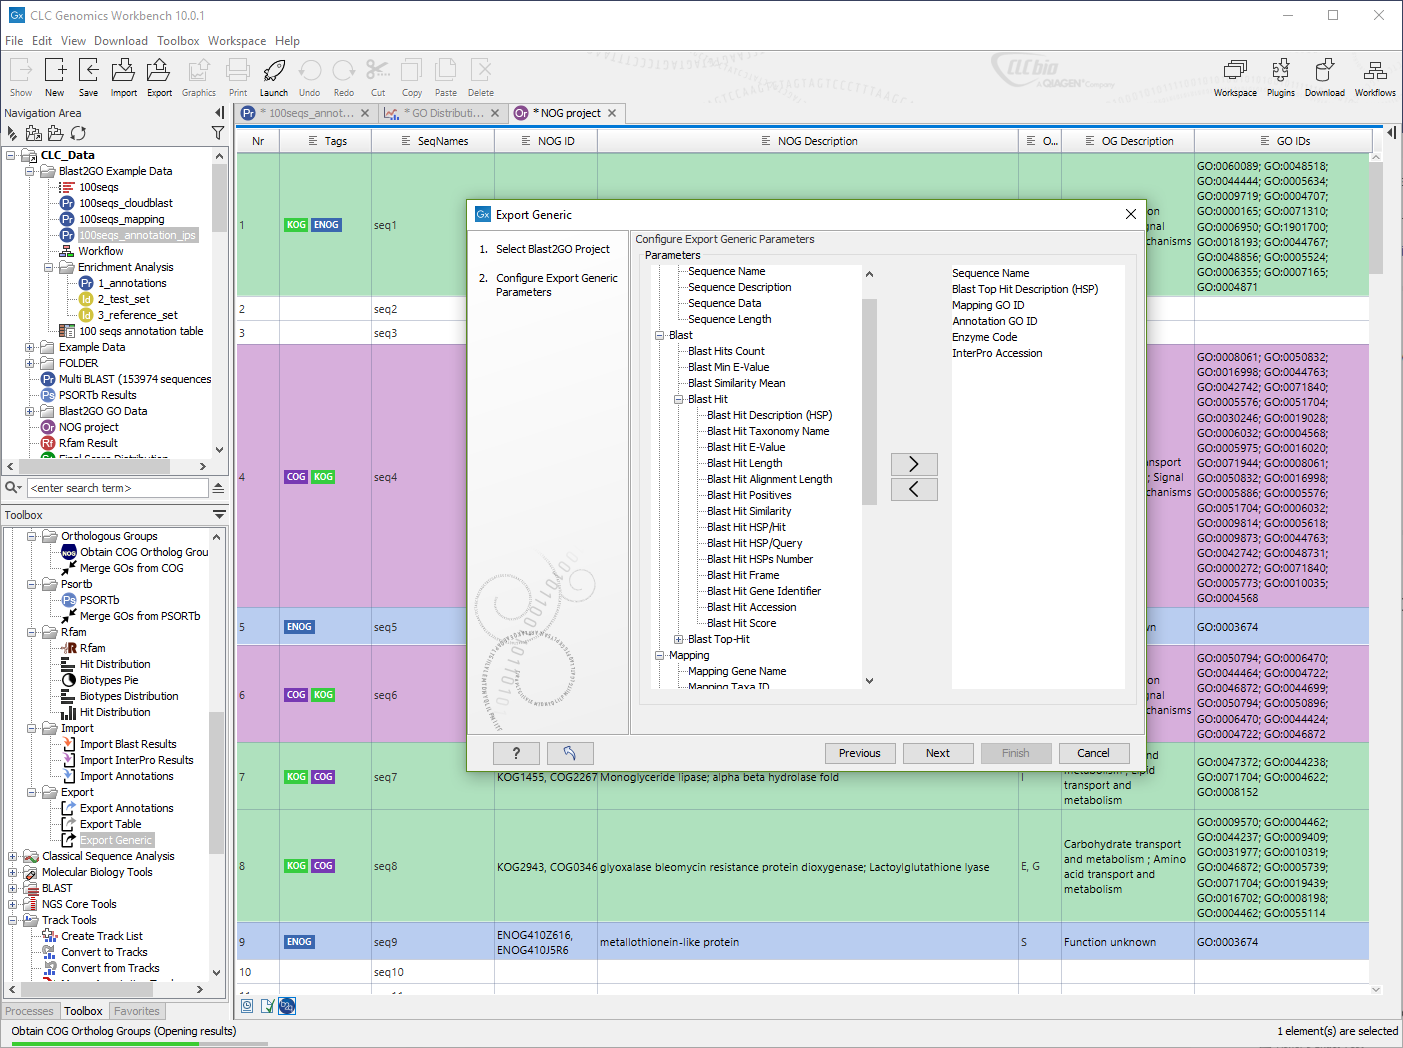Click the Previous button in the dialog
Screen dimensions: 1403x1048
860,753
